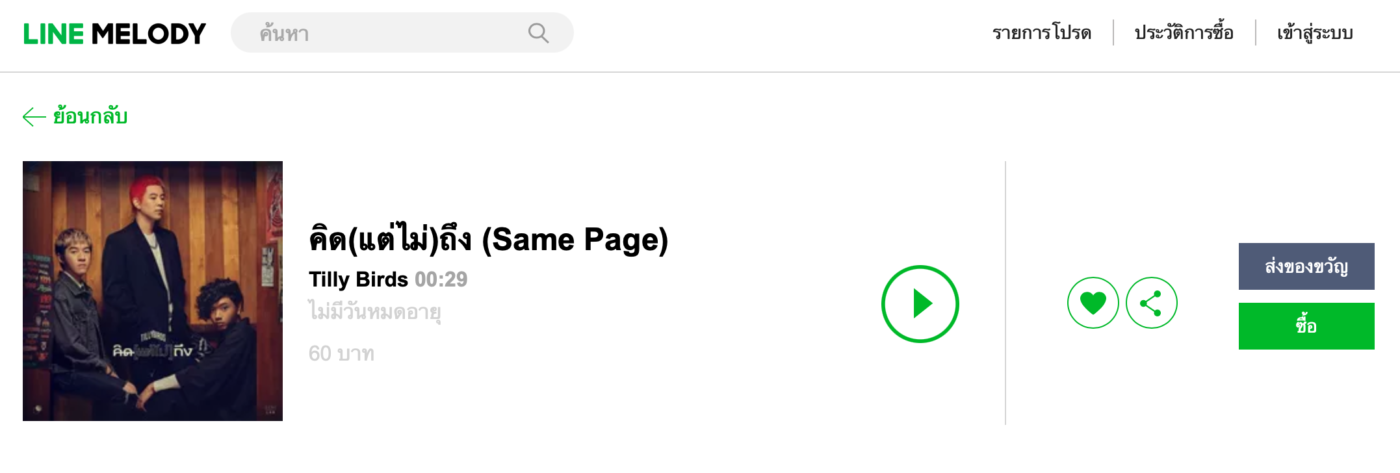
Task: Click the search magnifier icon
Action: point(538,33)
